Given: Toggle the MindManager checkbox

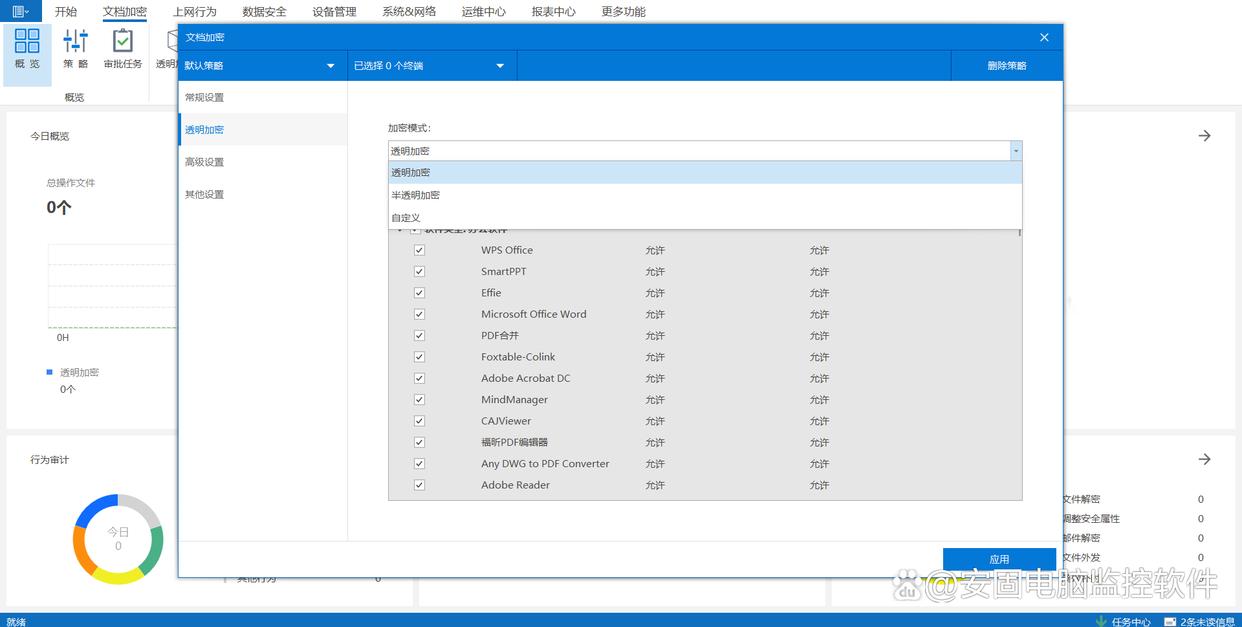Looking at the screenshot, I should [x=419, y=400].
